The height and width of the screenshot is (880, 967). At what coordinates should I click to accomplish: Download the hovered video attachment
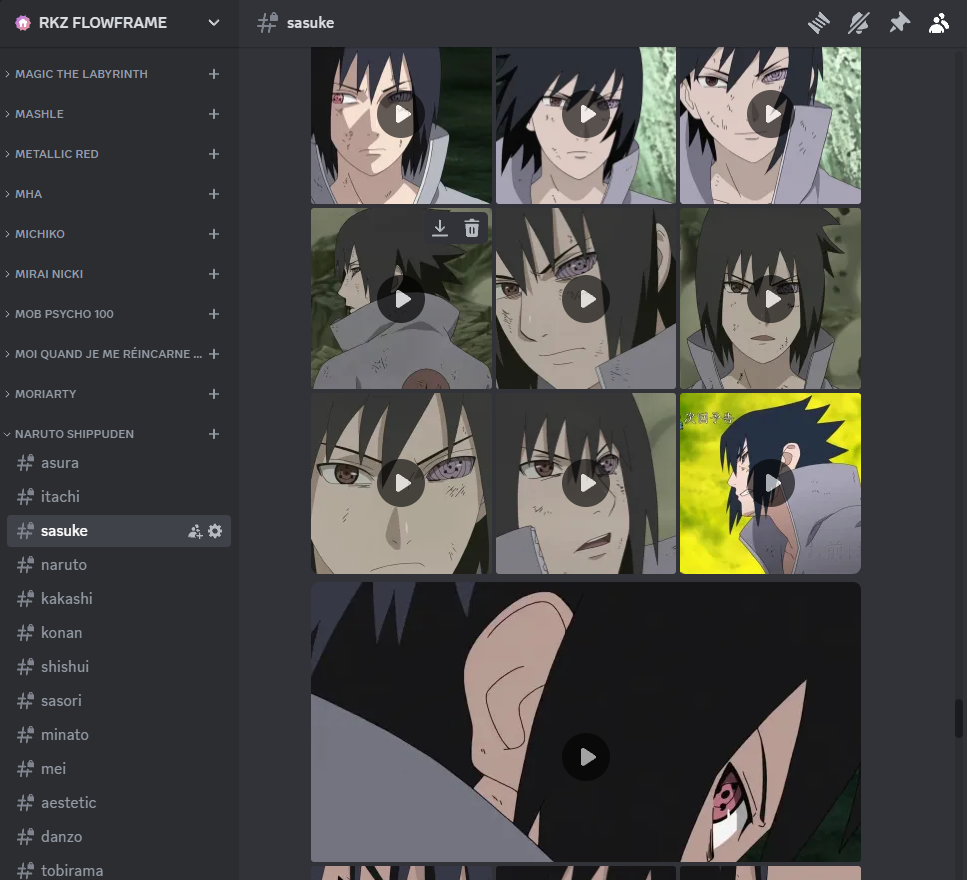(x=440, y=228)
